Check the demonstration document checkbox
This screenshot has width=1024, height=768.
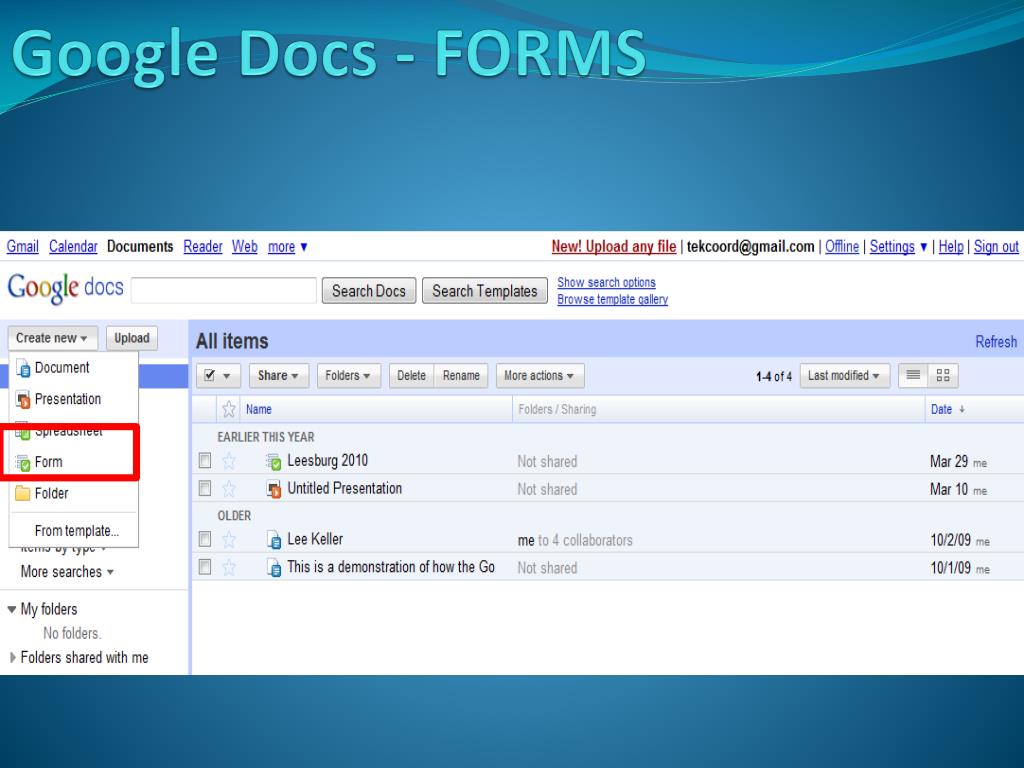coord(205,567)
